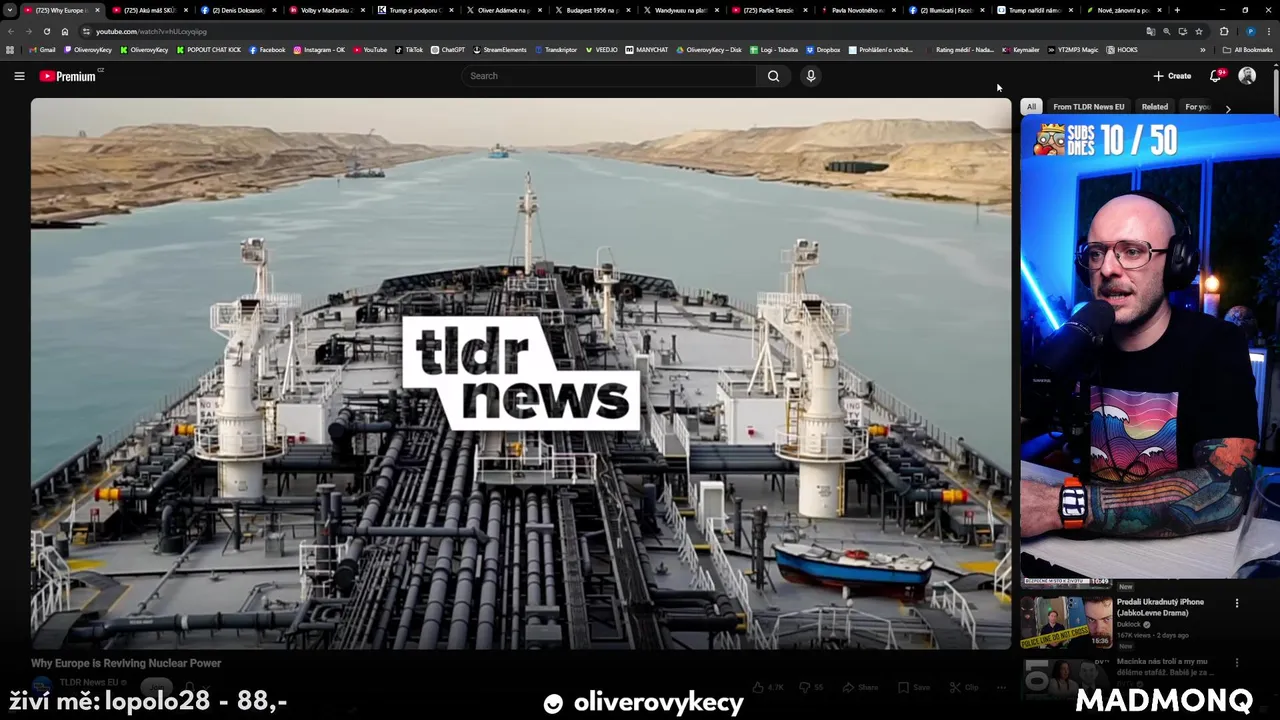
Task: Open the Dropbox bookmark
Action: 824,50
